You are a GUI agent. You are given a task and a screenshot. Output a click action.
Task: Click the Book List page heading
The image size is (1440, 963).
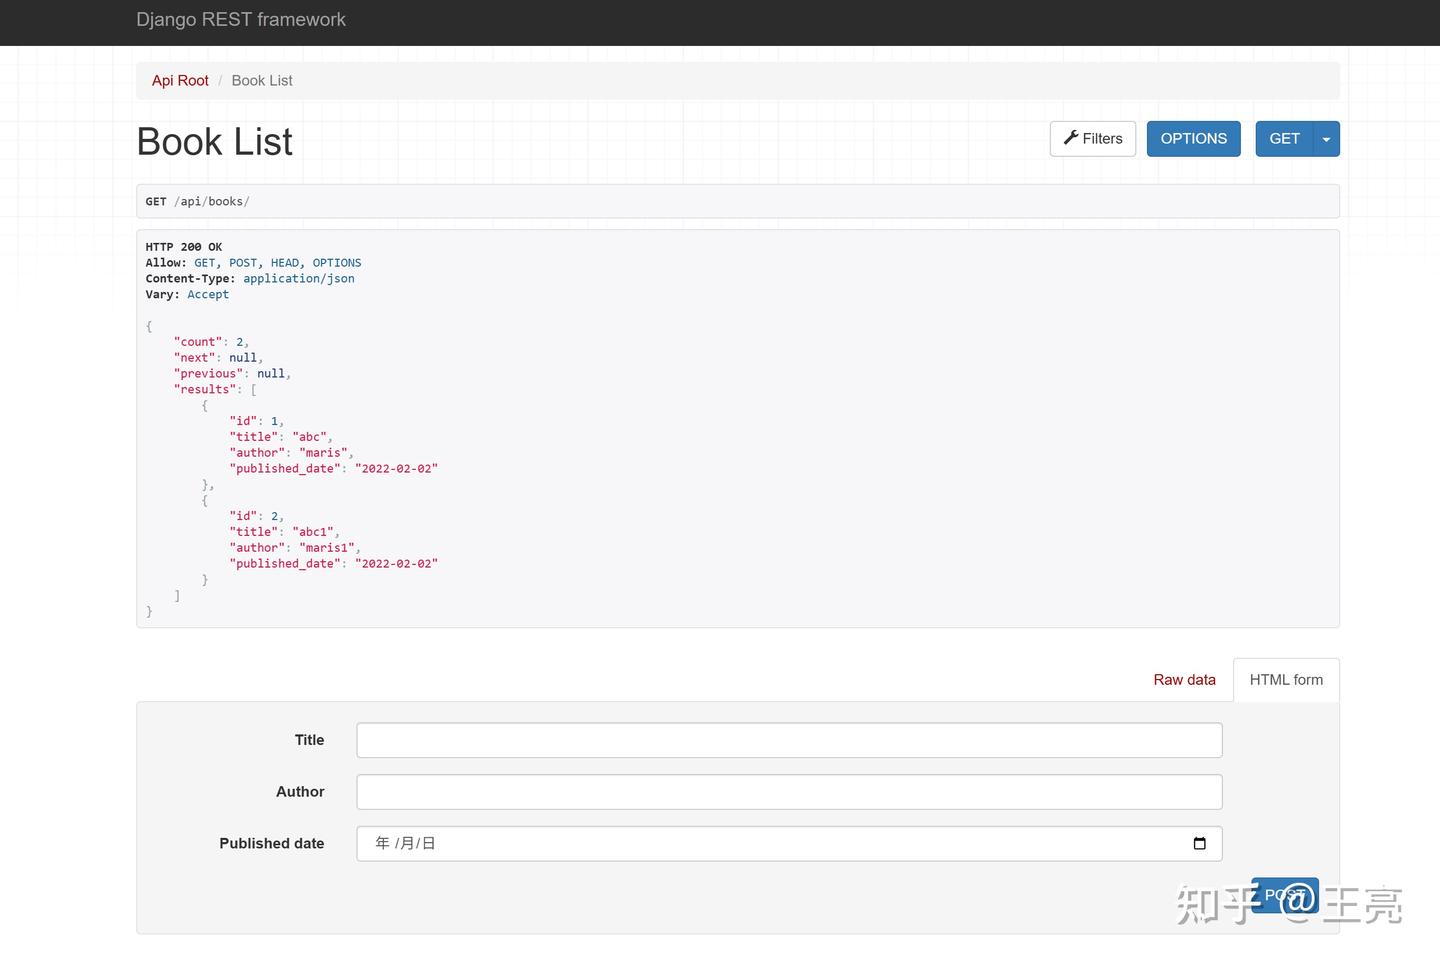[214, 141]
